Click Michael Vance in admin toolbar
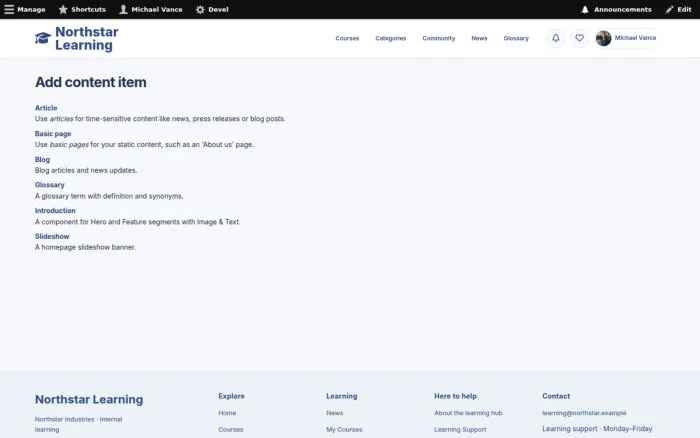 157,9
